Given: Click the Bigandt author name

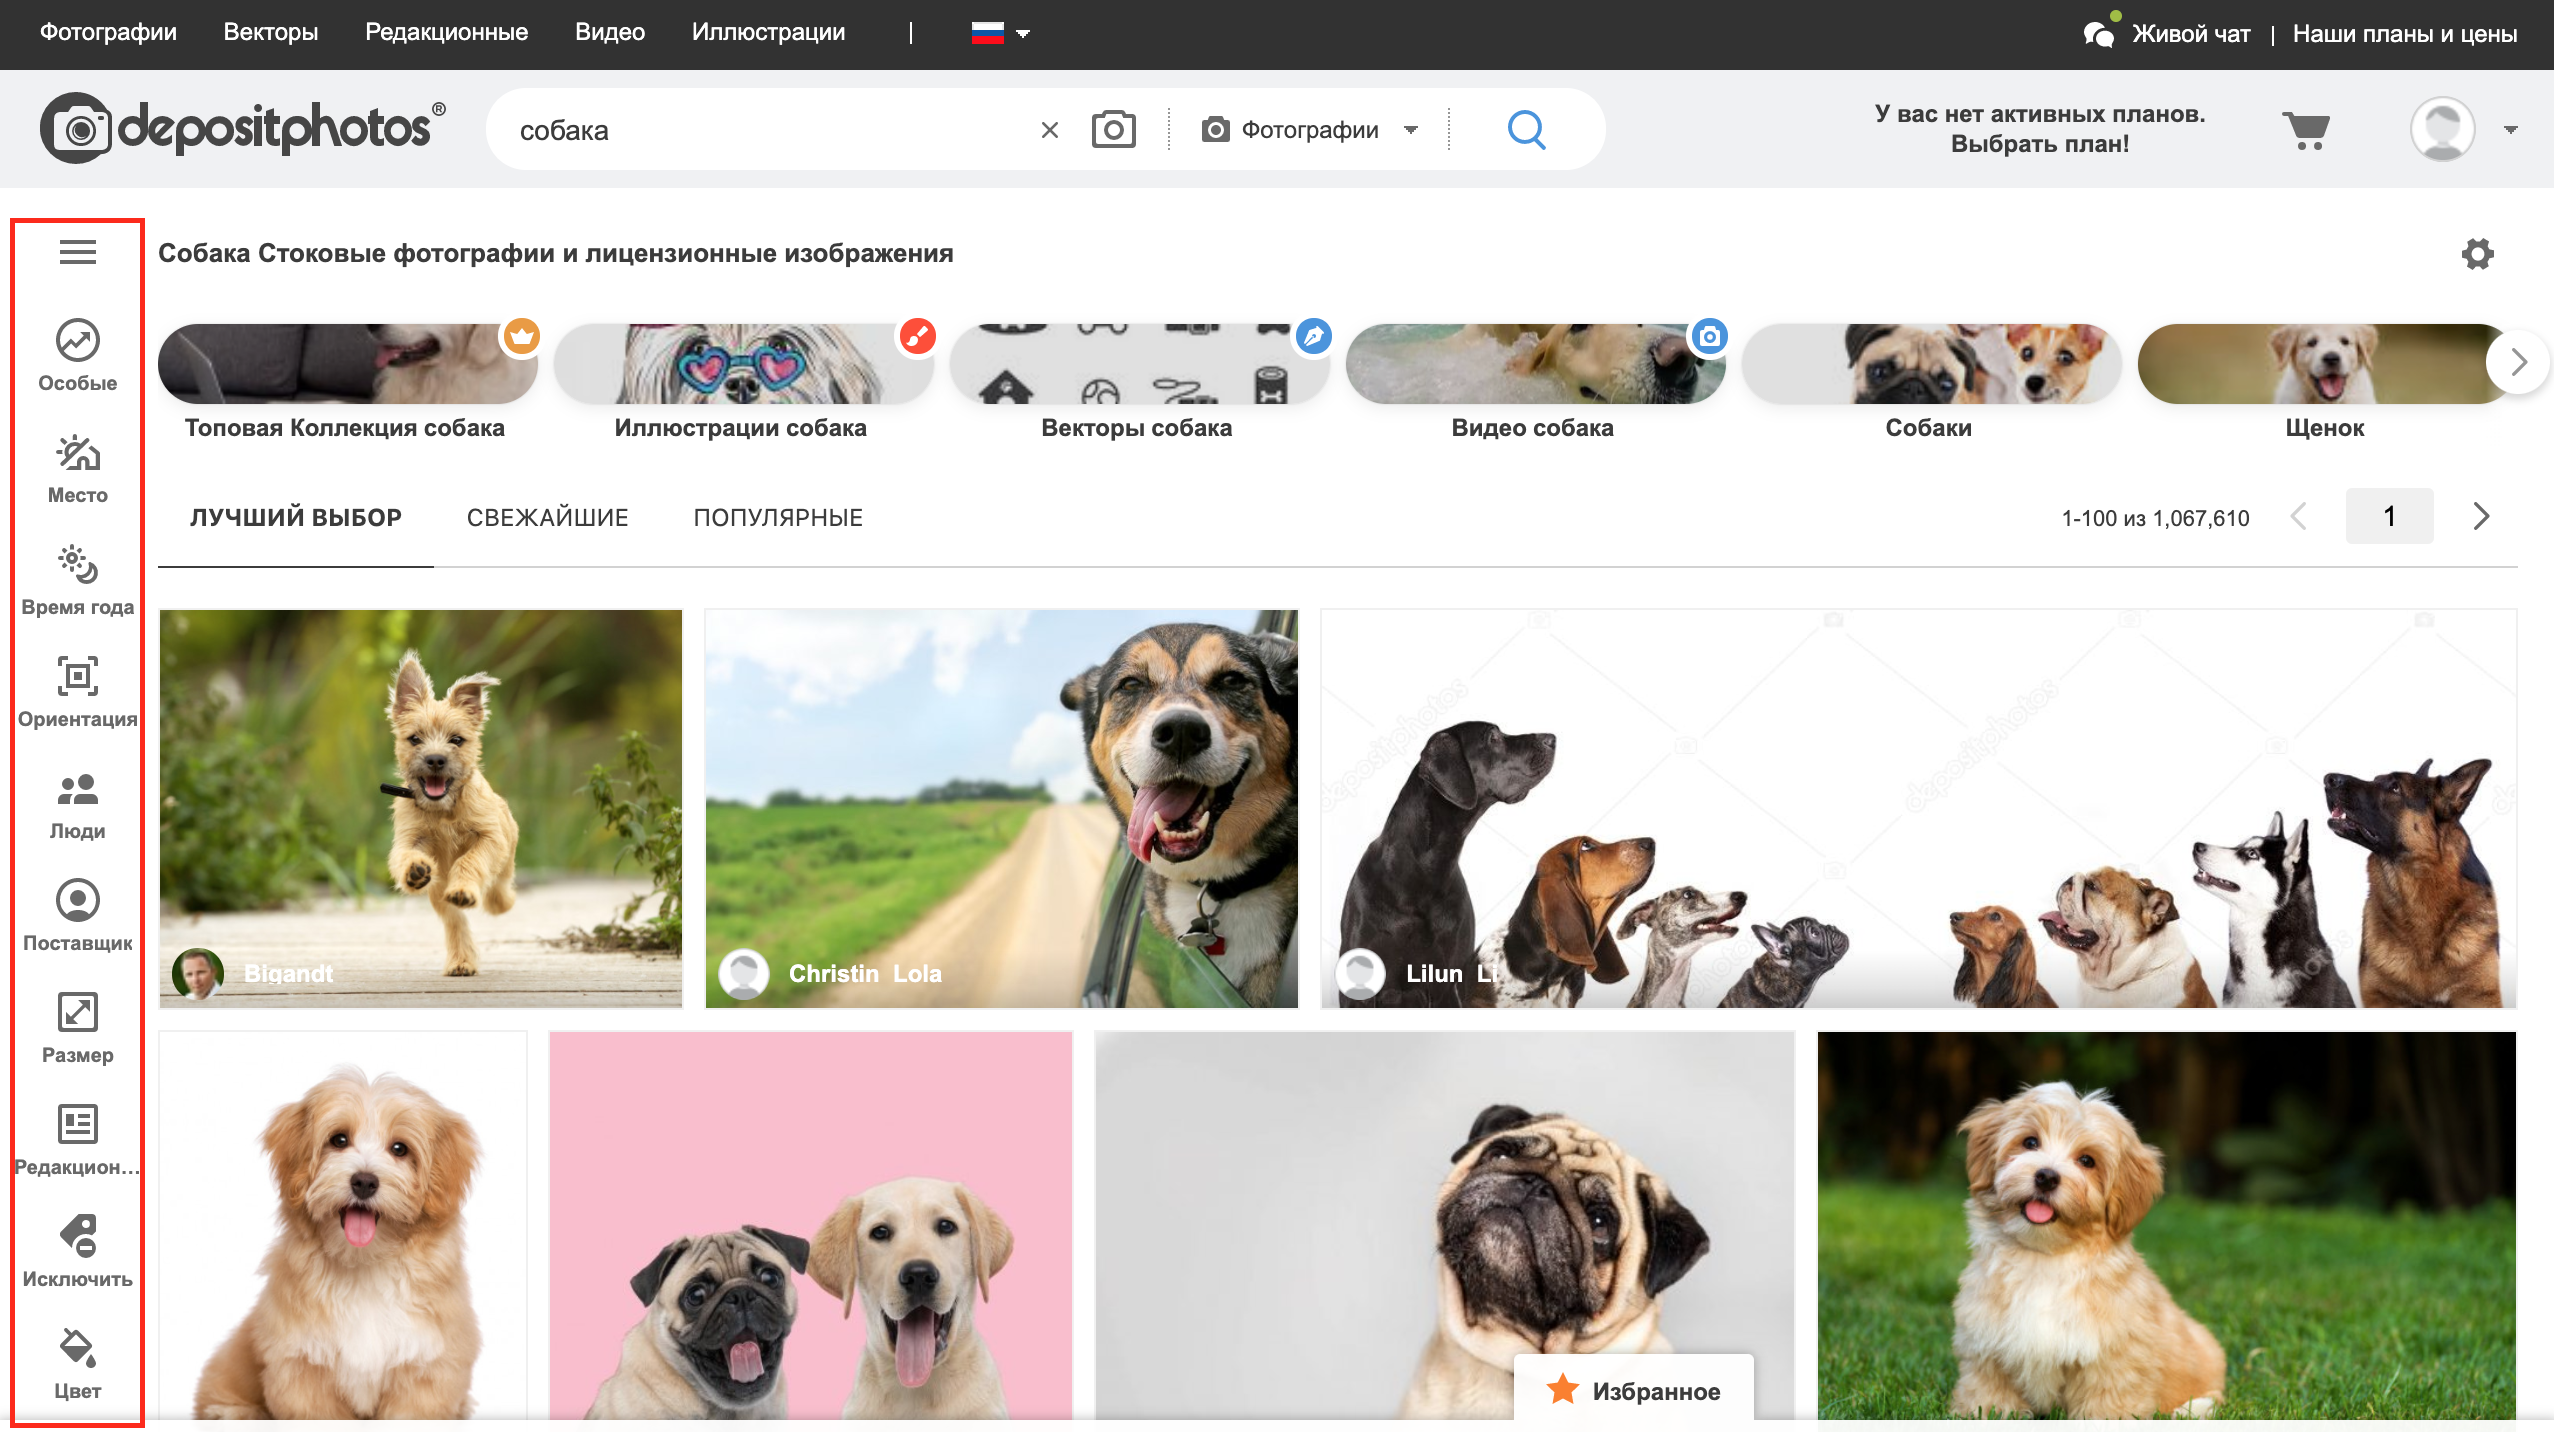Looking at the screenshot, I should 288,973.
